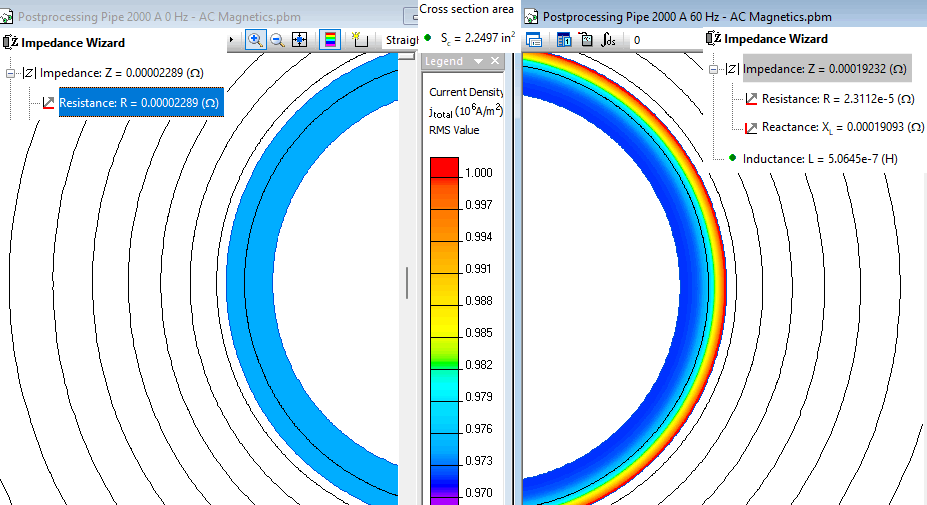Click the scrollbar thumb above the Legend panel
This screenshot has width=927, height=505.
pos(407,56)
